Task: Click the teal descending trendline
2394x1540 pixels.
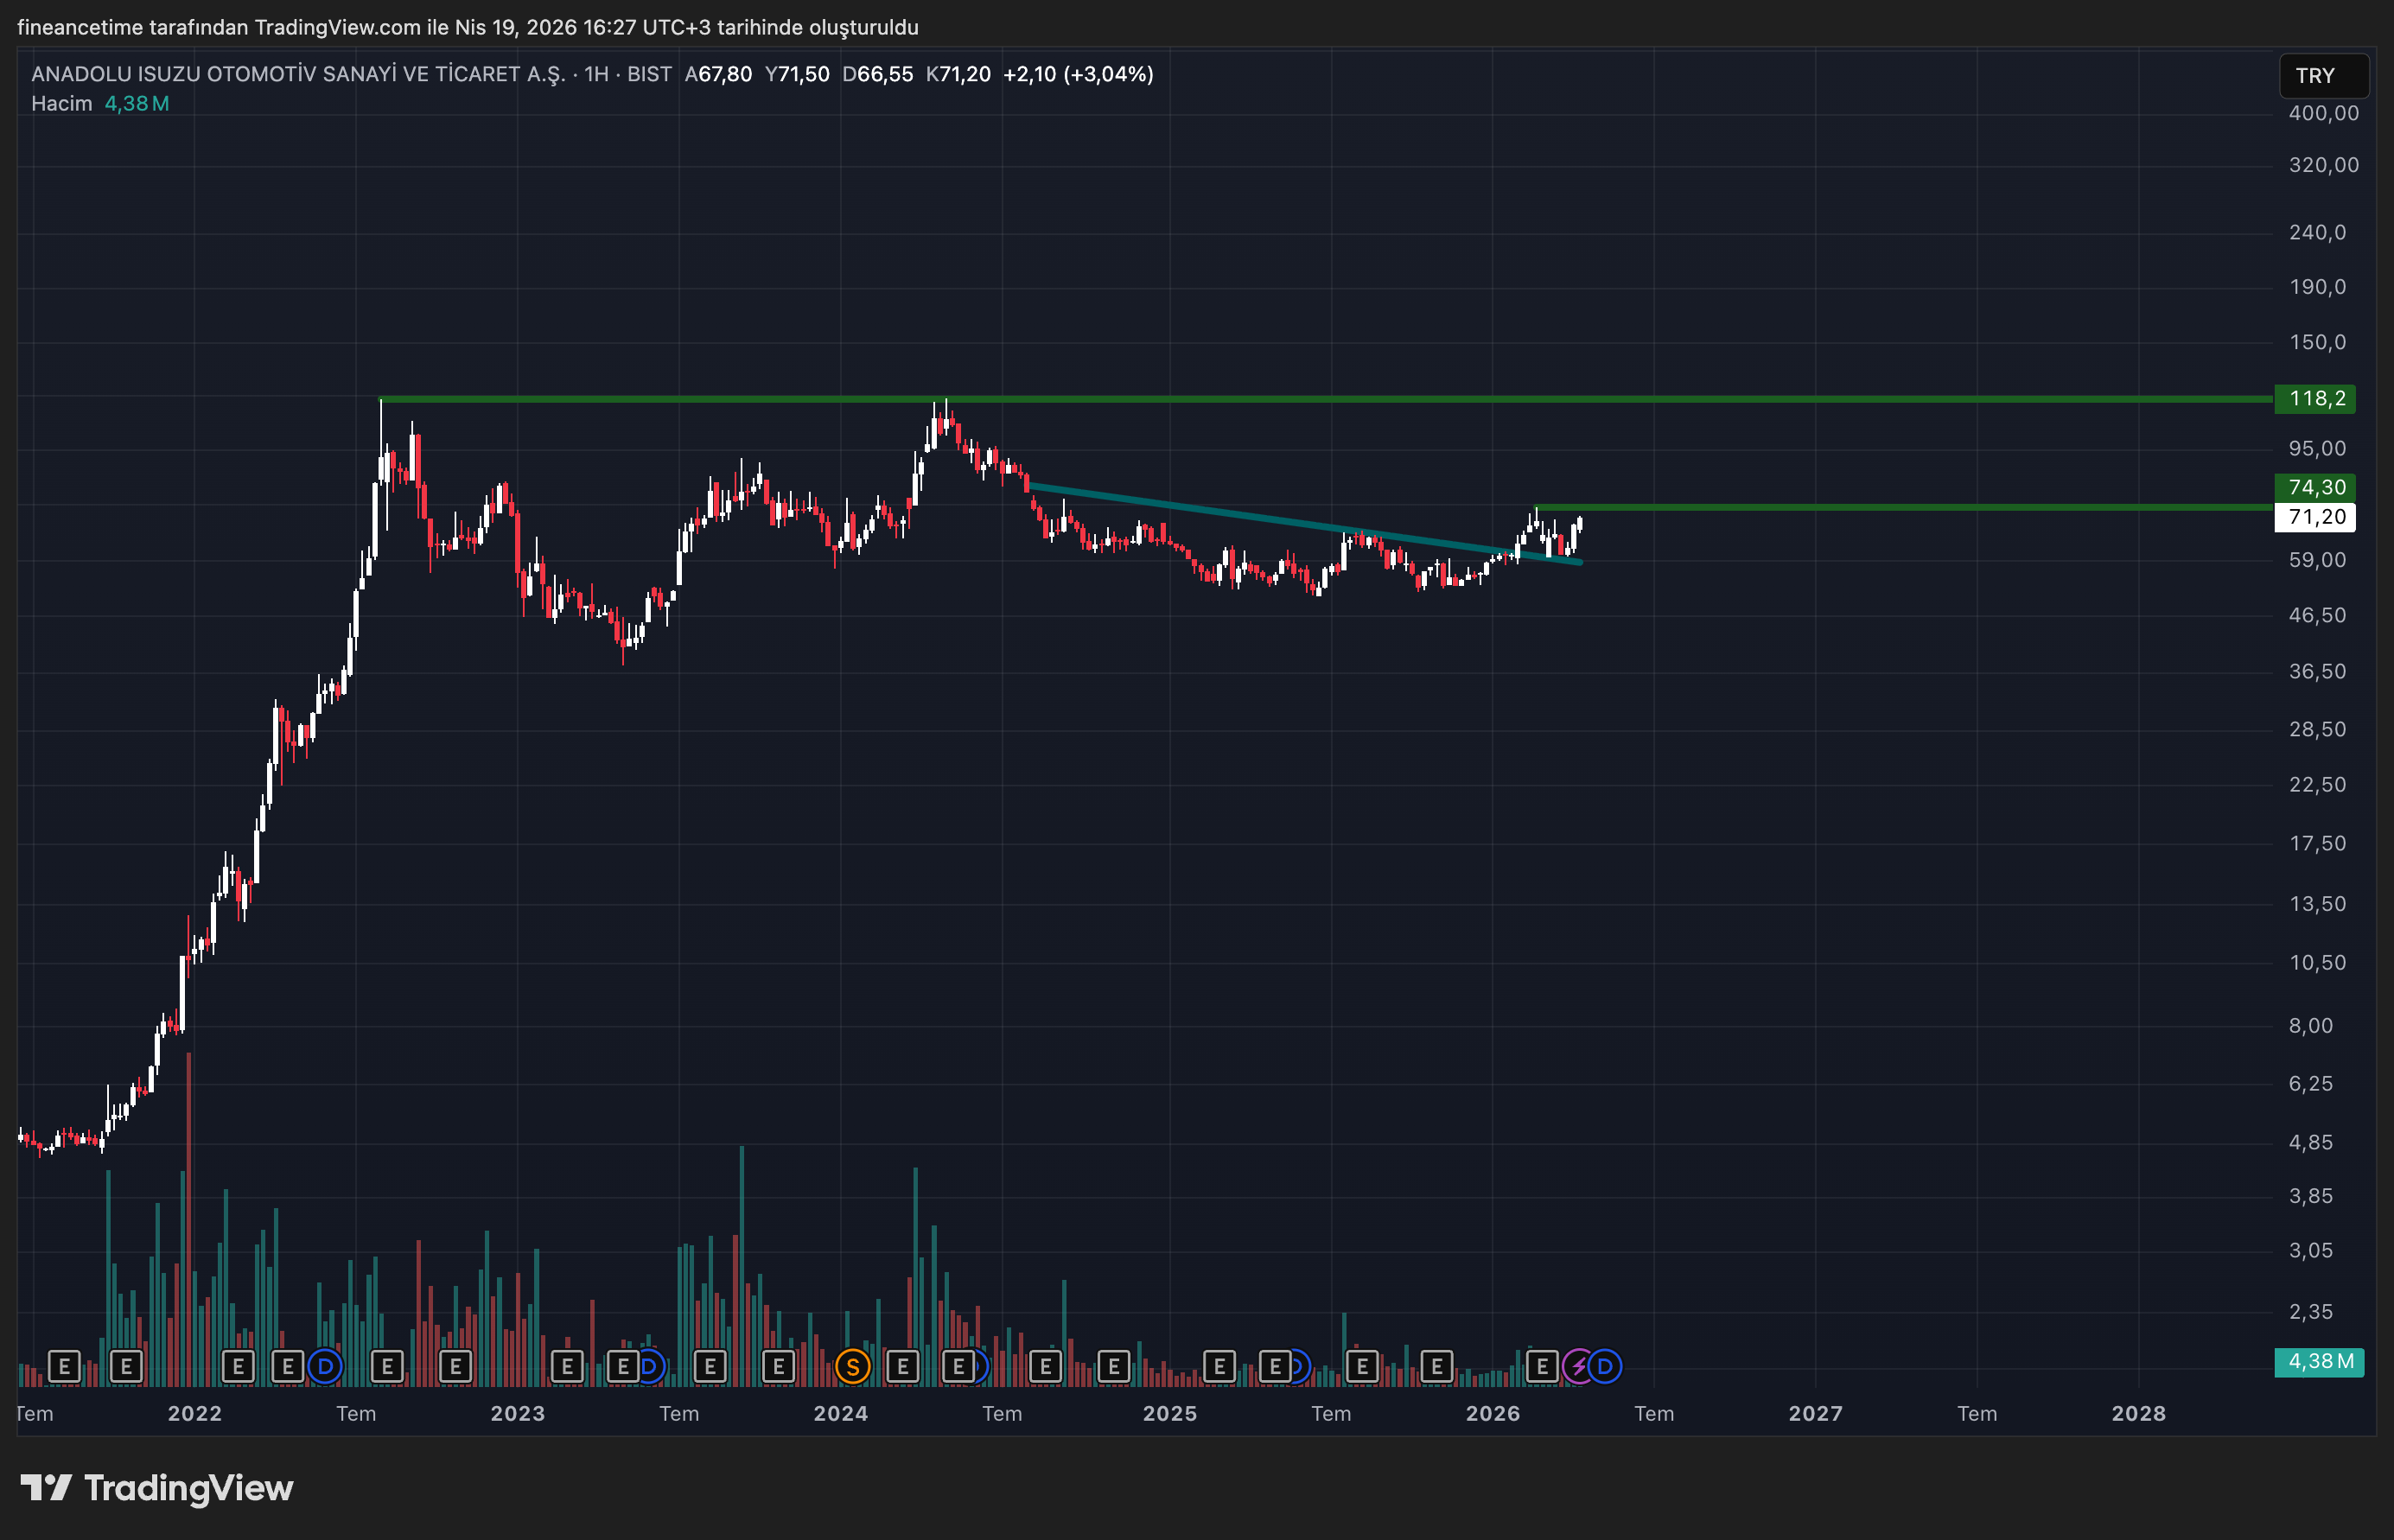Action: pos(1250,517)
